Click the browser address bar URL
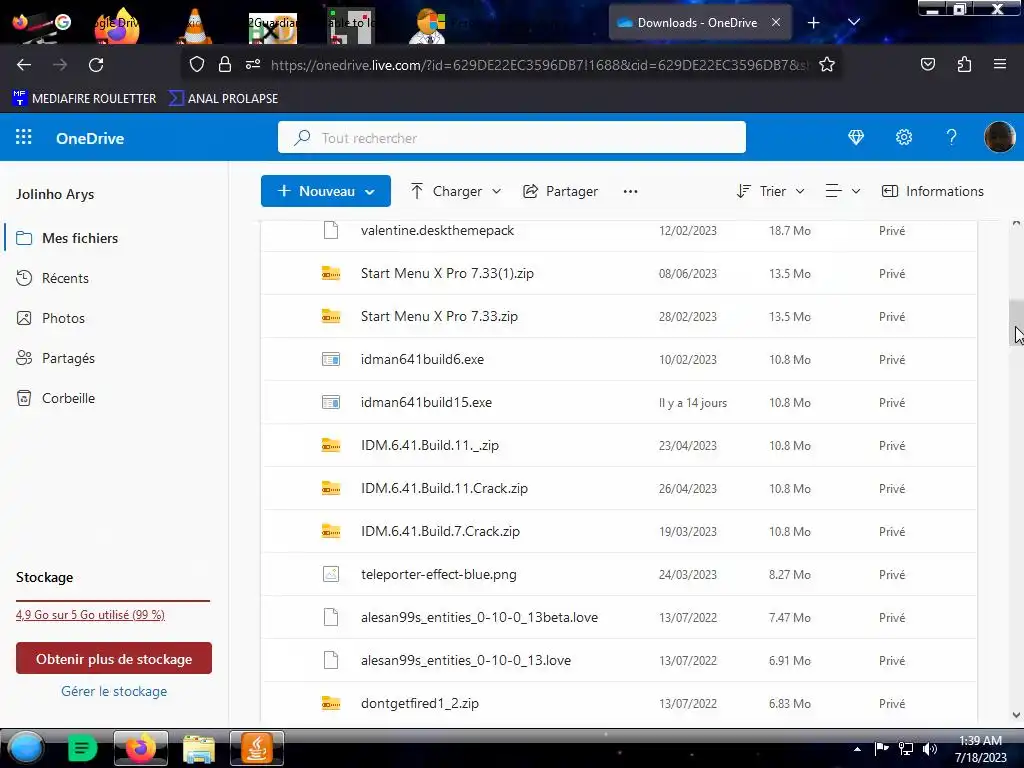 (x=539, y=65)
